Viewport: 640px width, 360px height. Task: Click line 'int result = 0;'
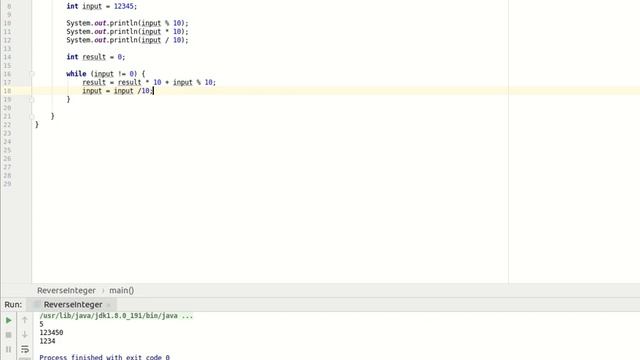(96, 57)
